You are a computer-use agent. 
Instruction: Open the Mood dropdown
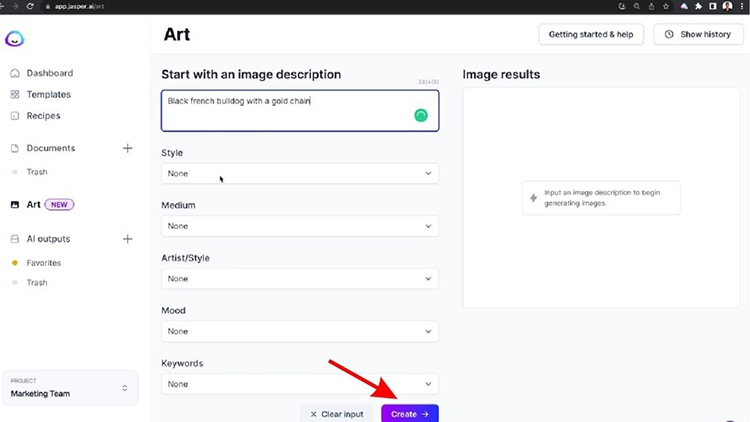[x=300, y=331]
